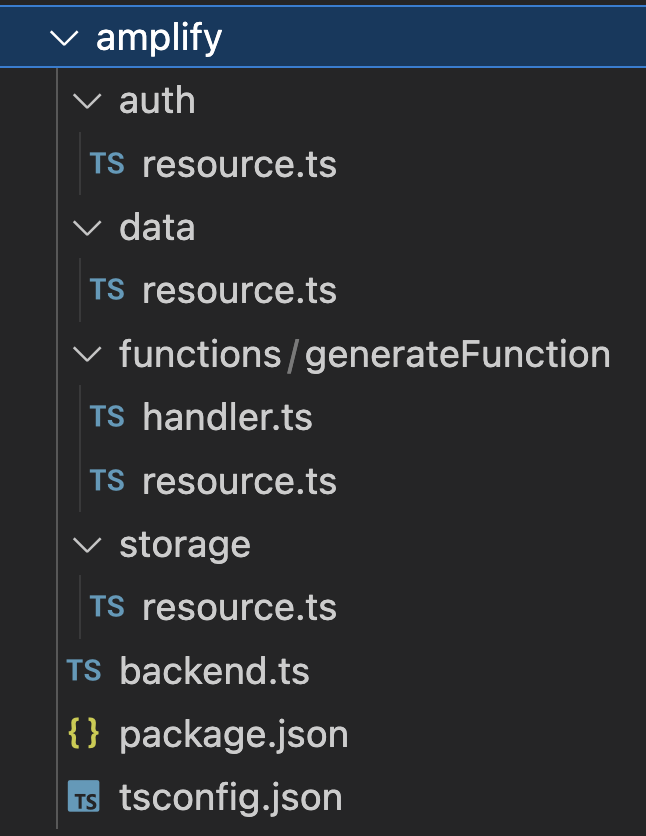Open handler.ts inside generateFunction
The height and width of the screenshot is (836, 646).
tap(226, 417)
